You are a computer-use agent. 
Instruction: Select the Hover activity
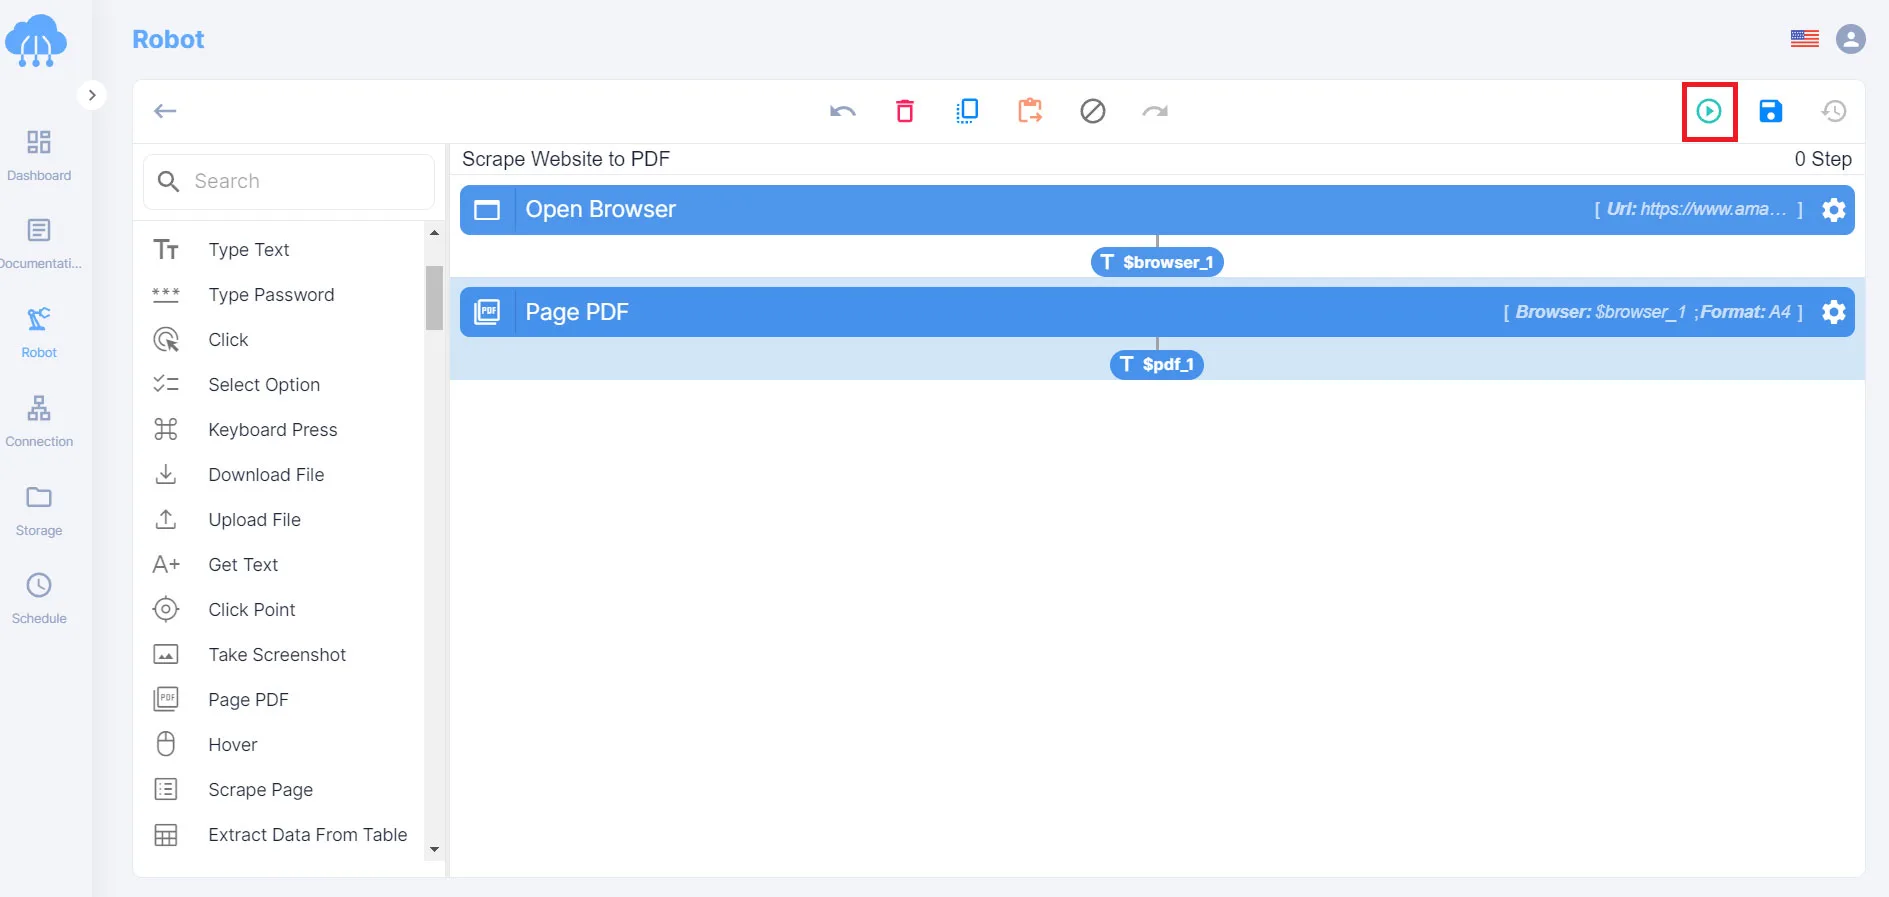[x=279, y=745]
